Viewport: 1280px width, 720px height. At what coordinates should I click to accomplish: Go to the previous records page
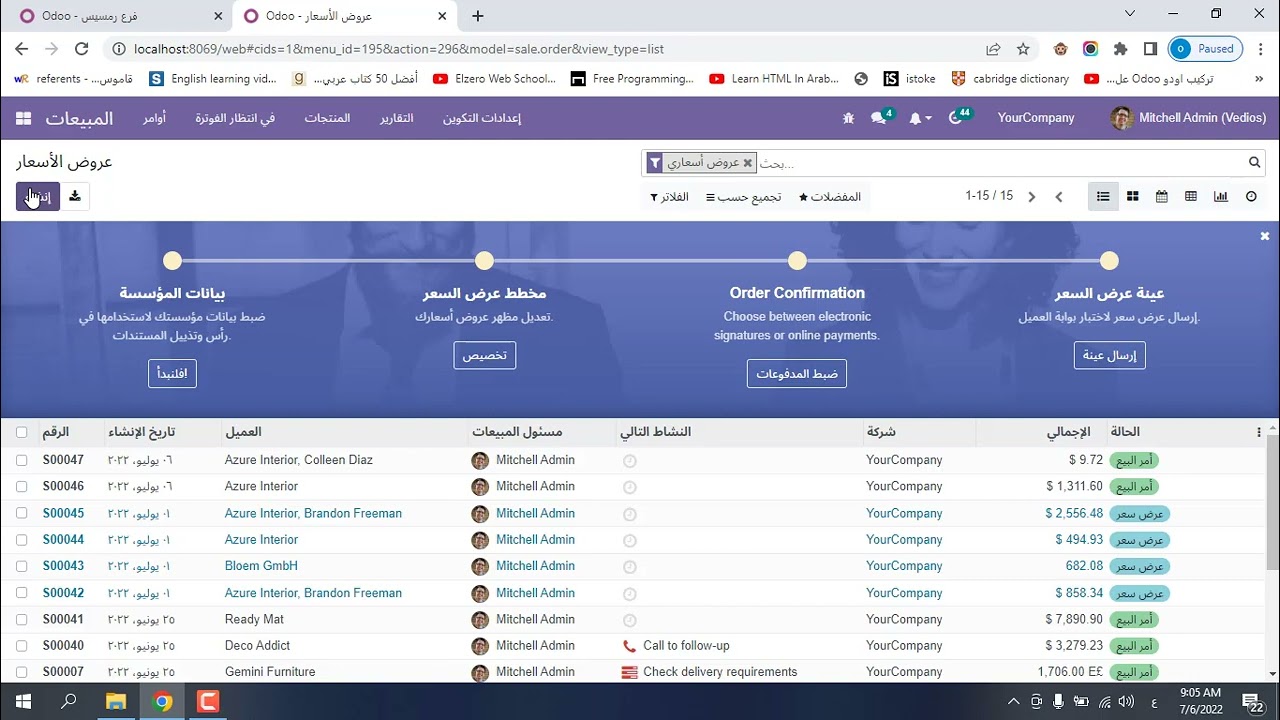[1059, 196]
